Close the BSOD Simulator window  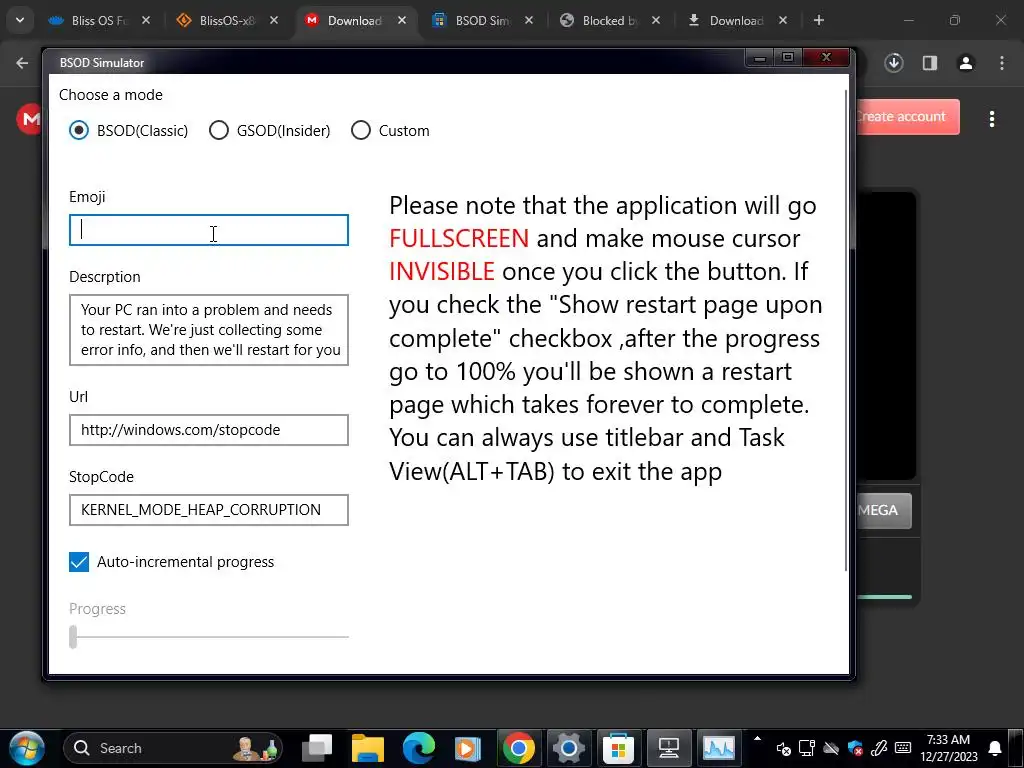826,57
